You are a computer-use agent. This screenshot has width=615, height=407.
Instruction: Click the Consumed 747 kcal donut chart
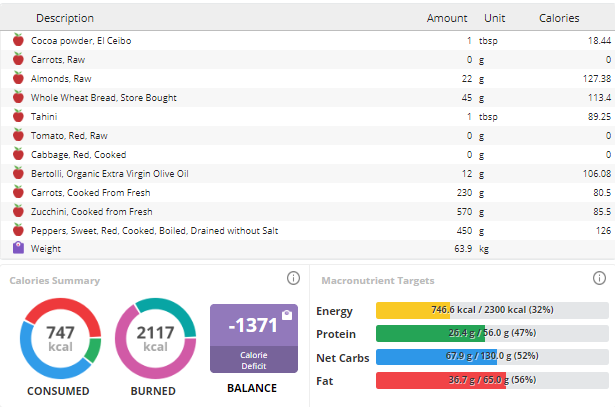pyautogui.click(x=60, y=338)
